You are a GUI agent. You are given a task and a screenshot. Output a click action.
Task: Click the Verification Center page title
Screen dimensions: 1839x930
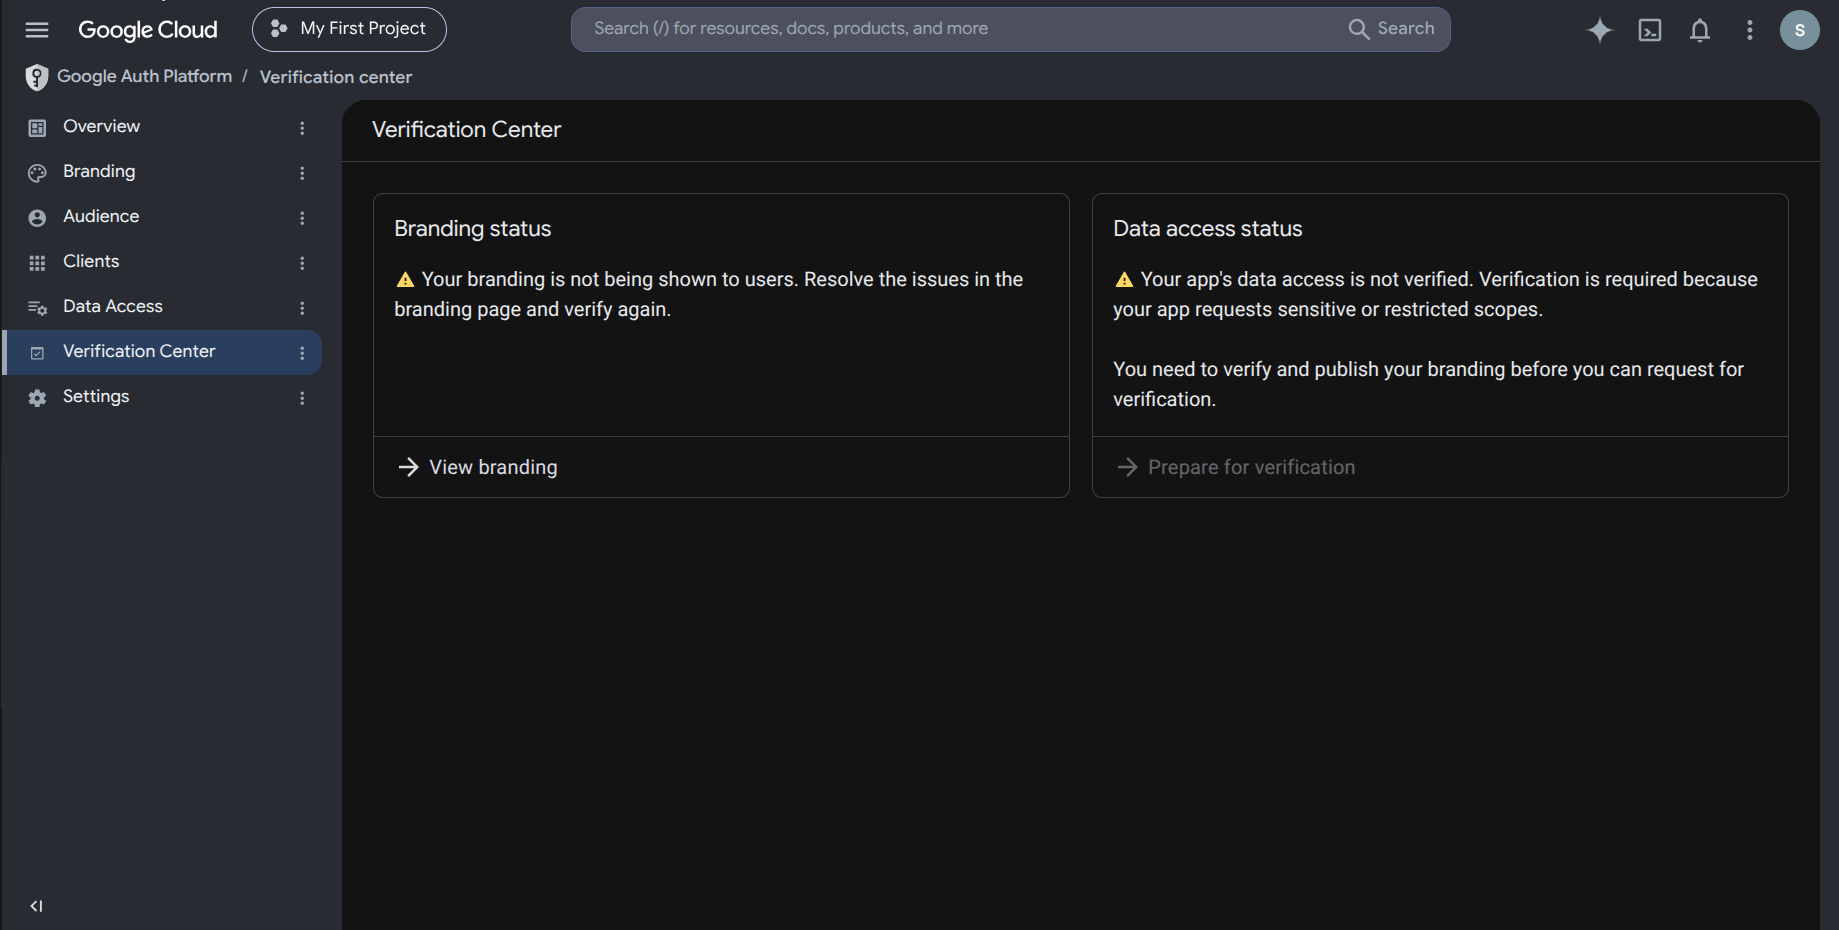point(466,130)
